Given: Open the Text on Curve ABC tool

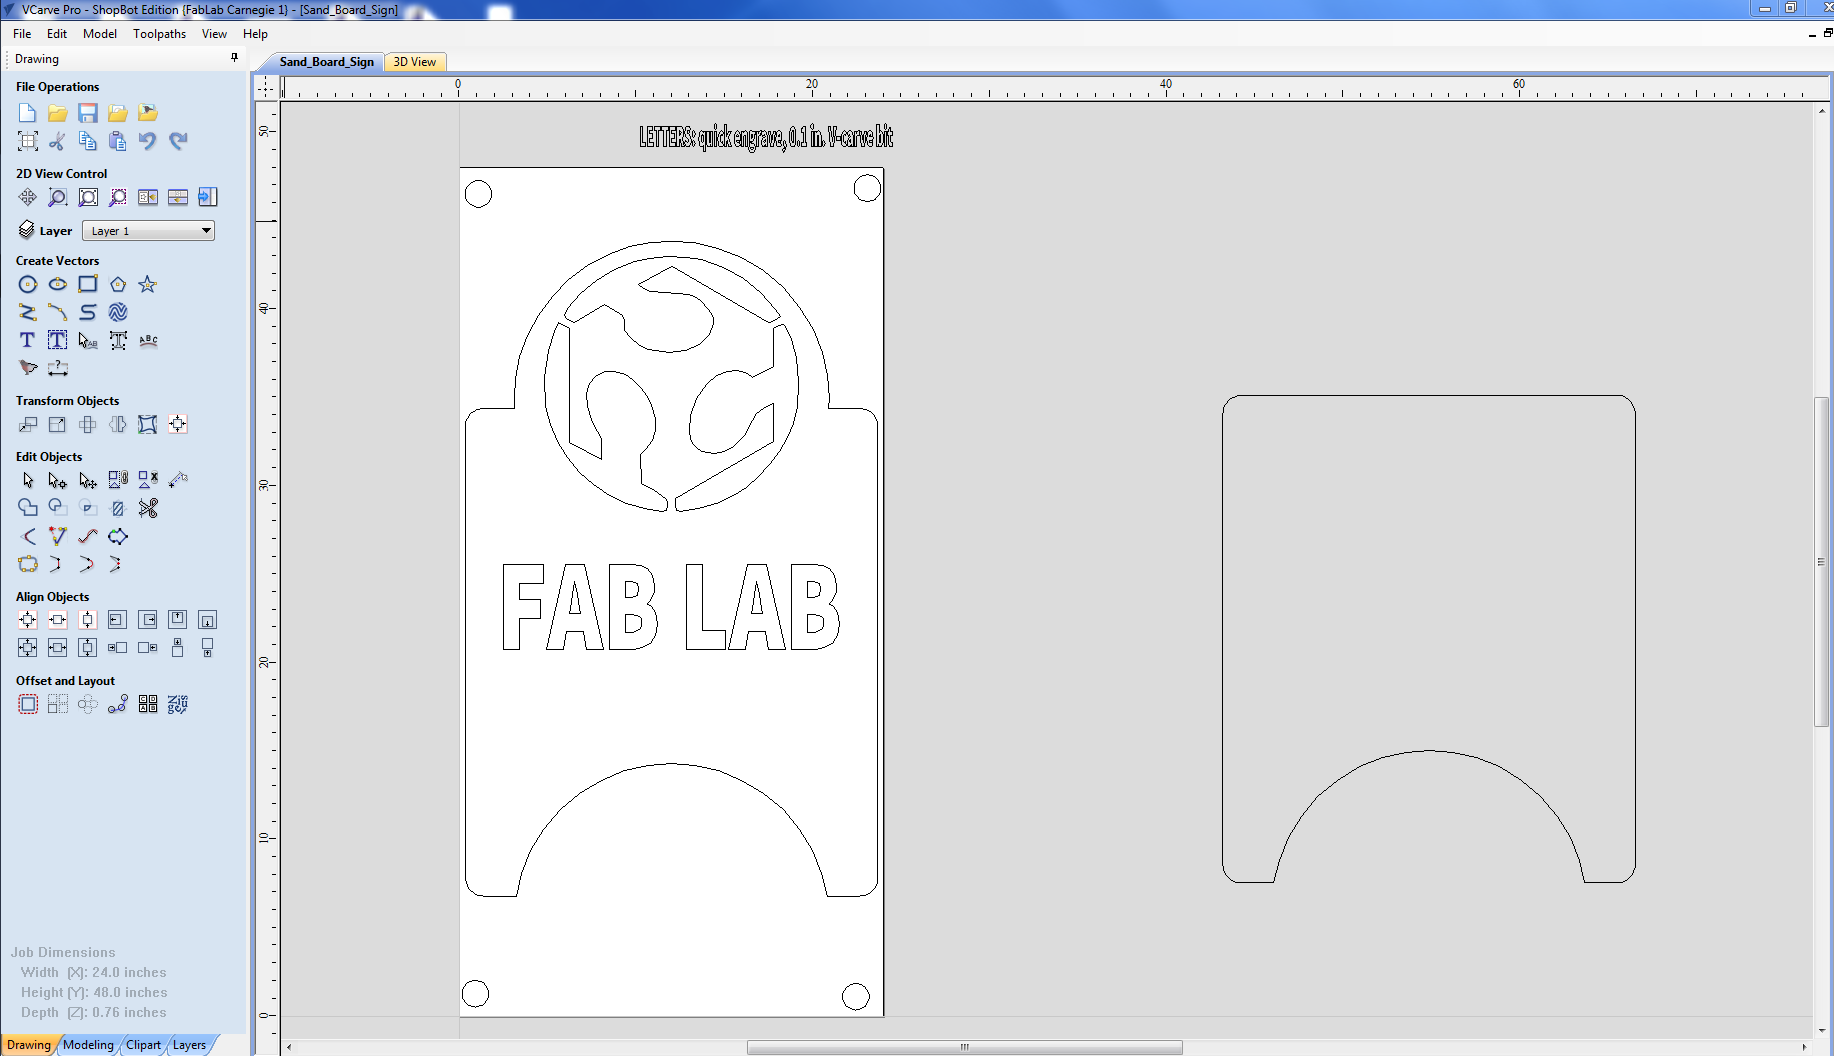Looking at the screenshot, I should (x=148, y=340).
